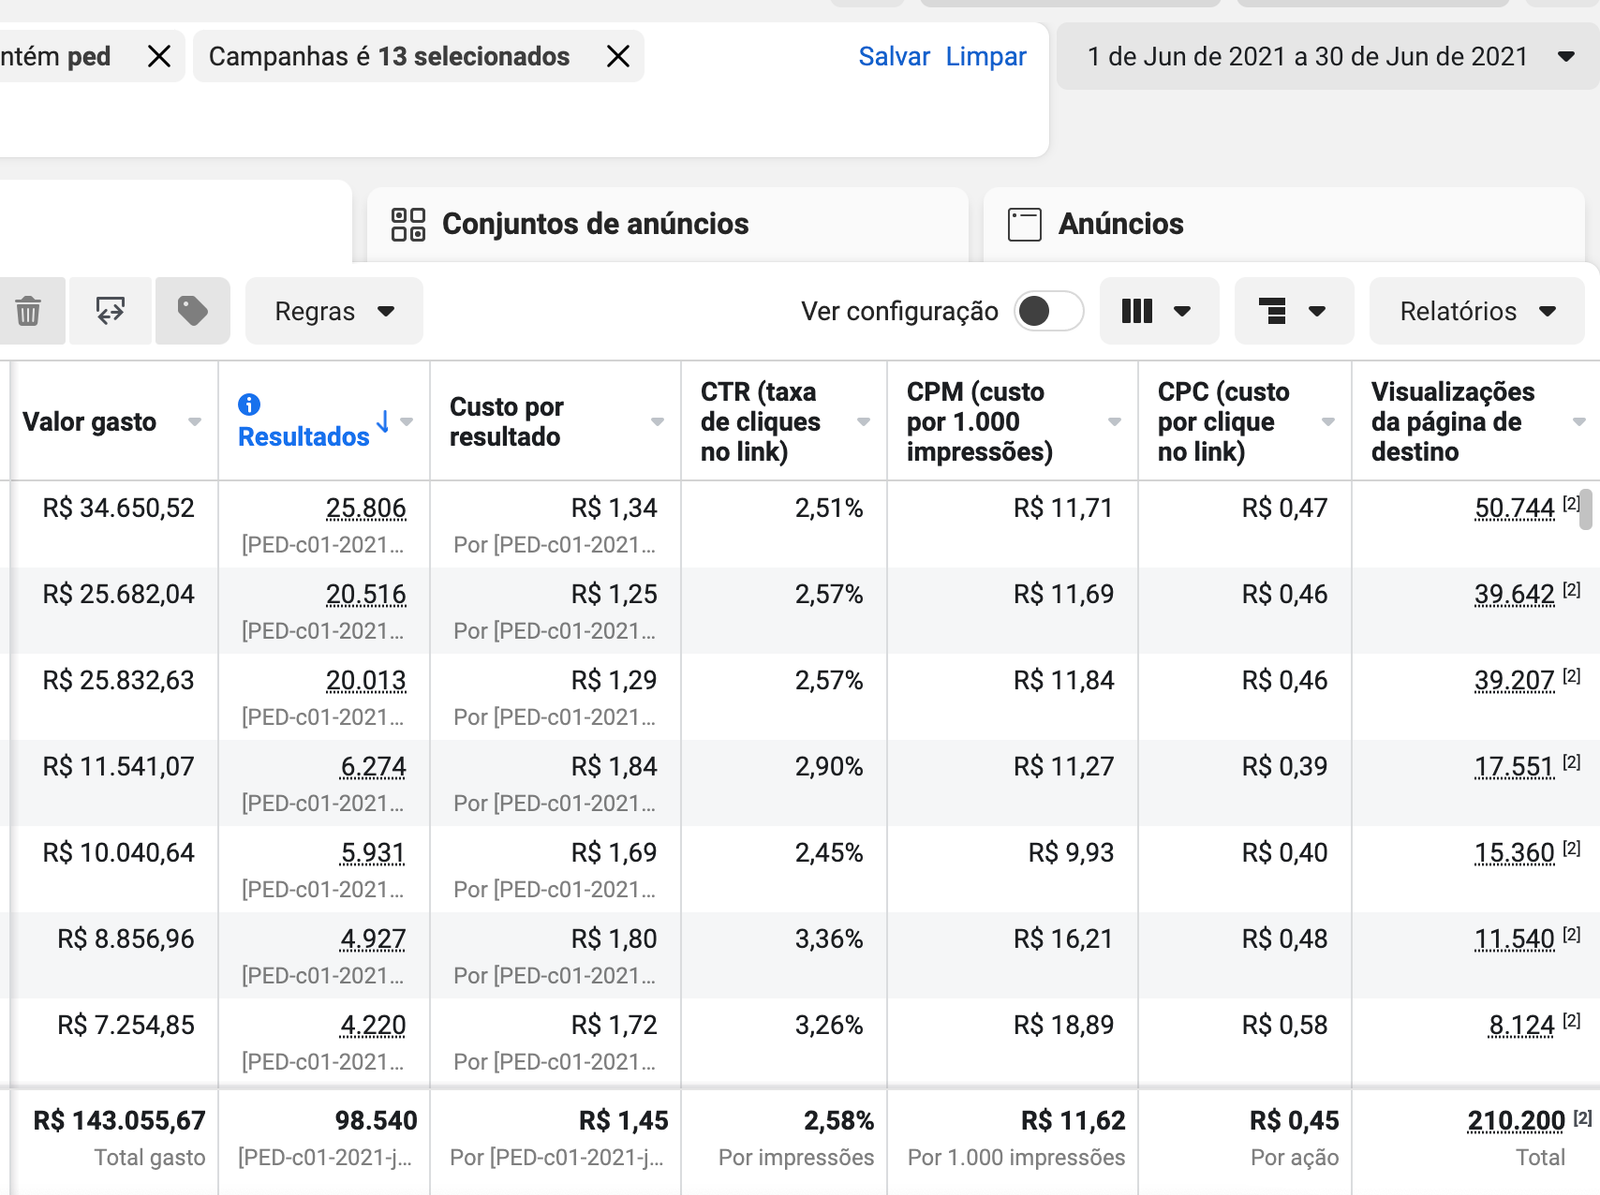Click the vertical table scrollbar handle

pos(1585,510)
